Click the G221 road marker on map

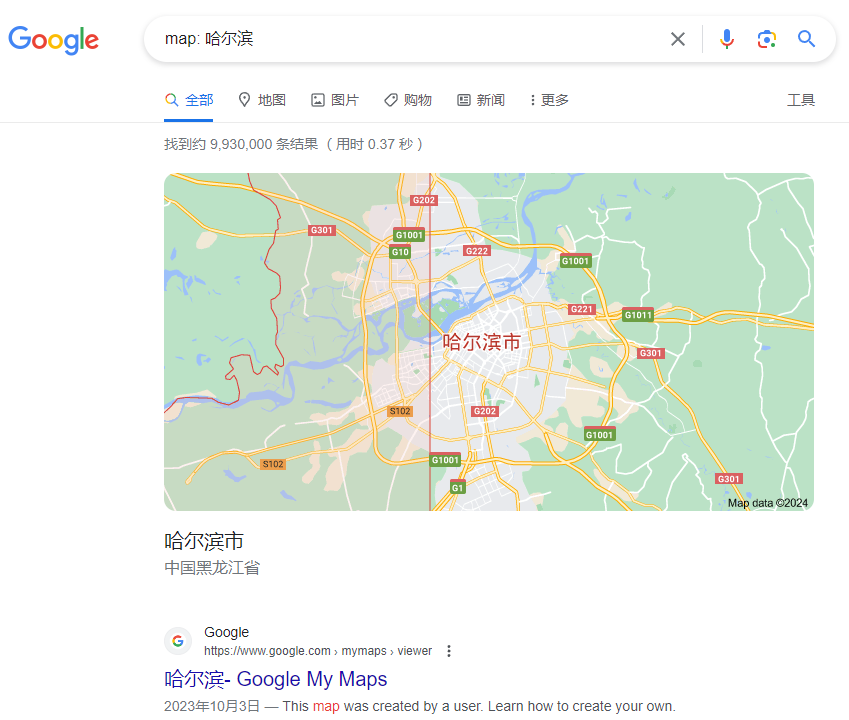click(x=582, y=309)
